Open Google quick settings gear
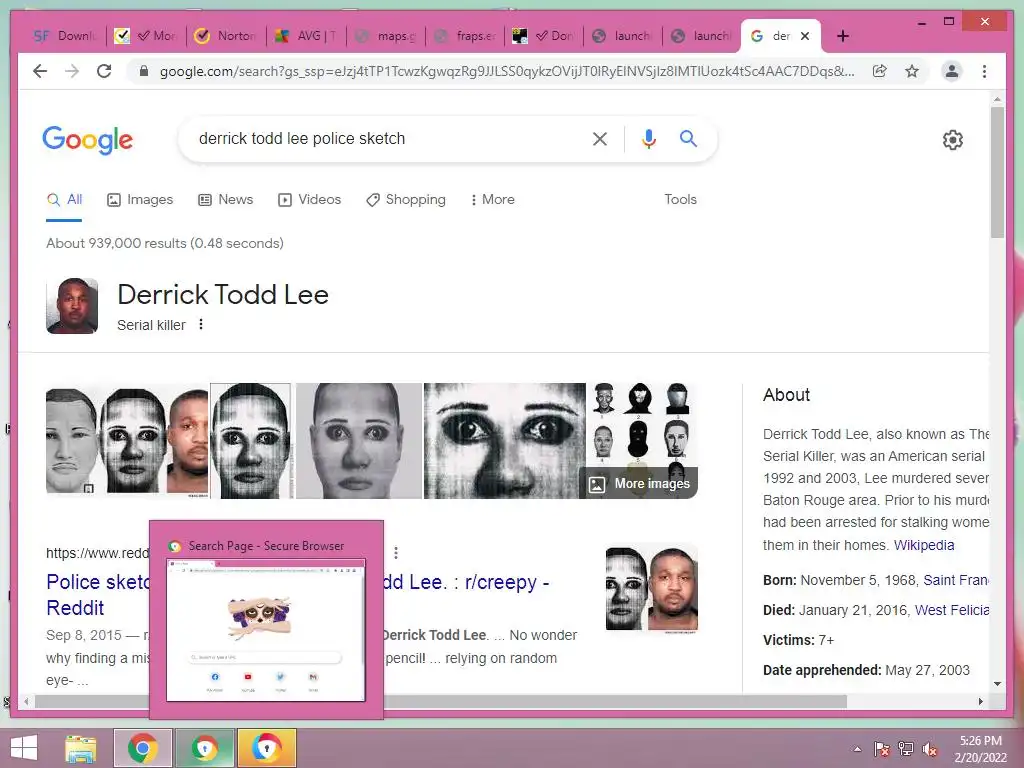 (x=953, y=140)
